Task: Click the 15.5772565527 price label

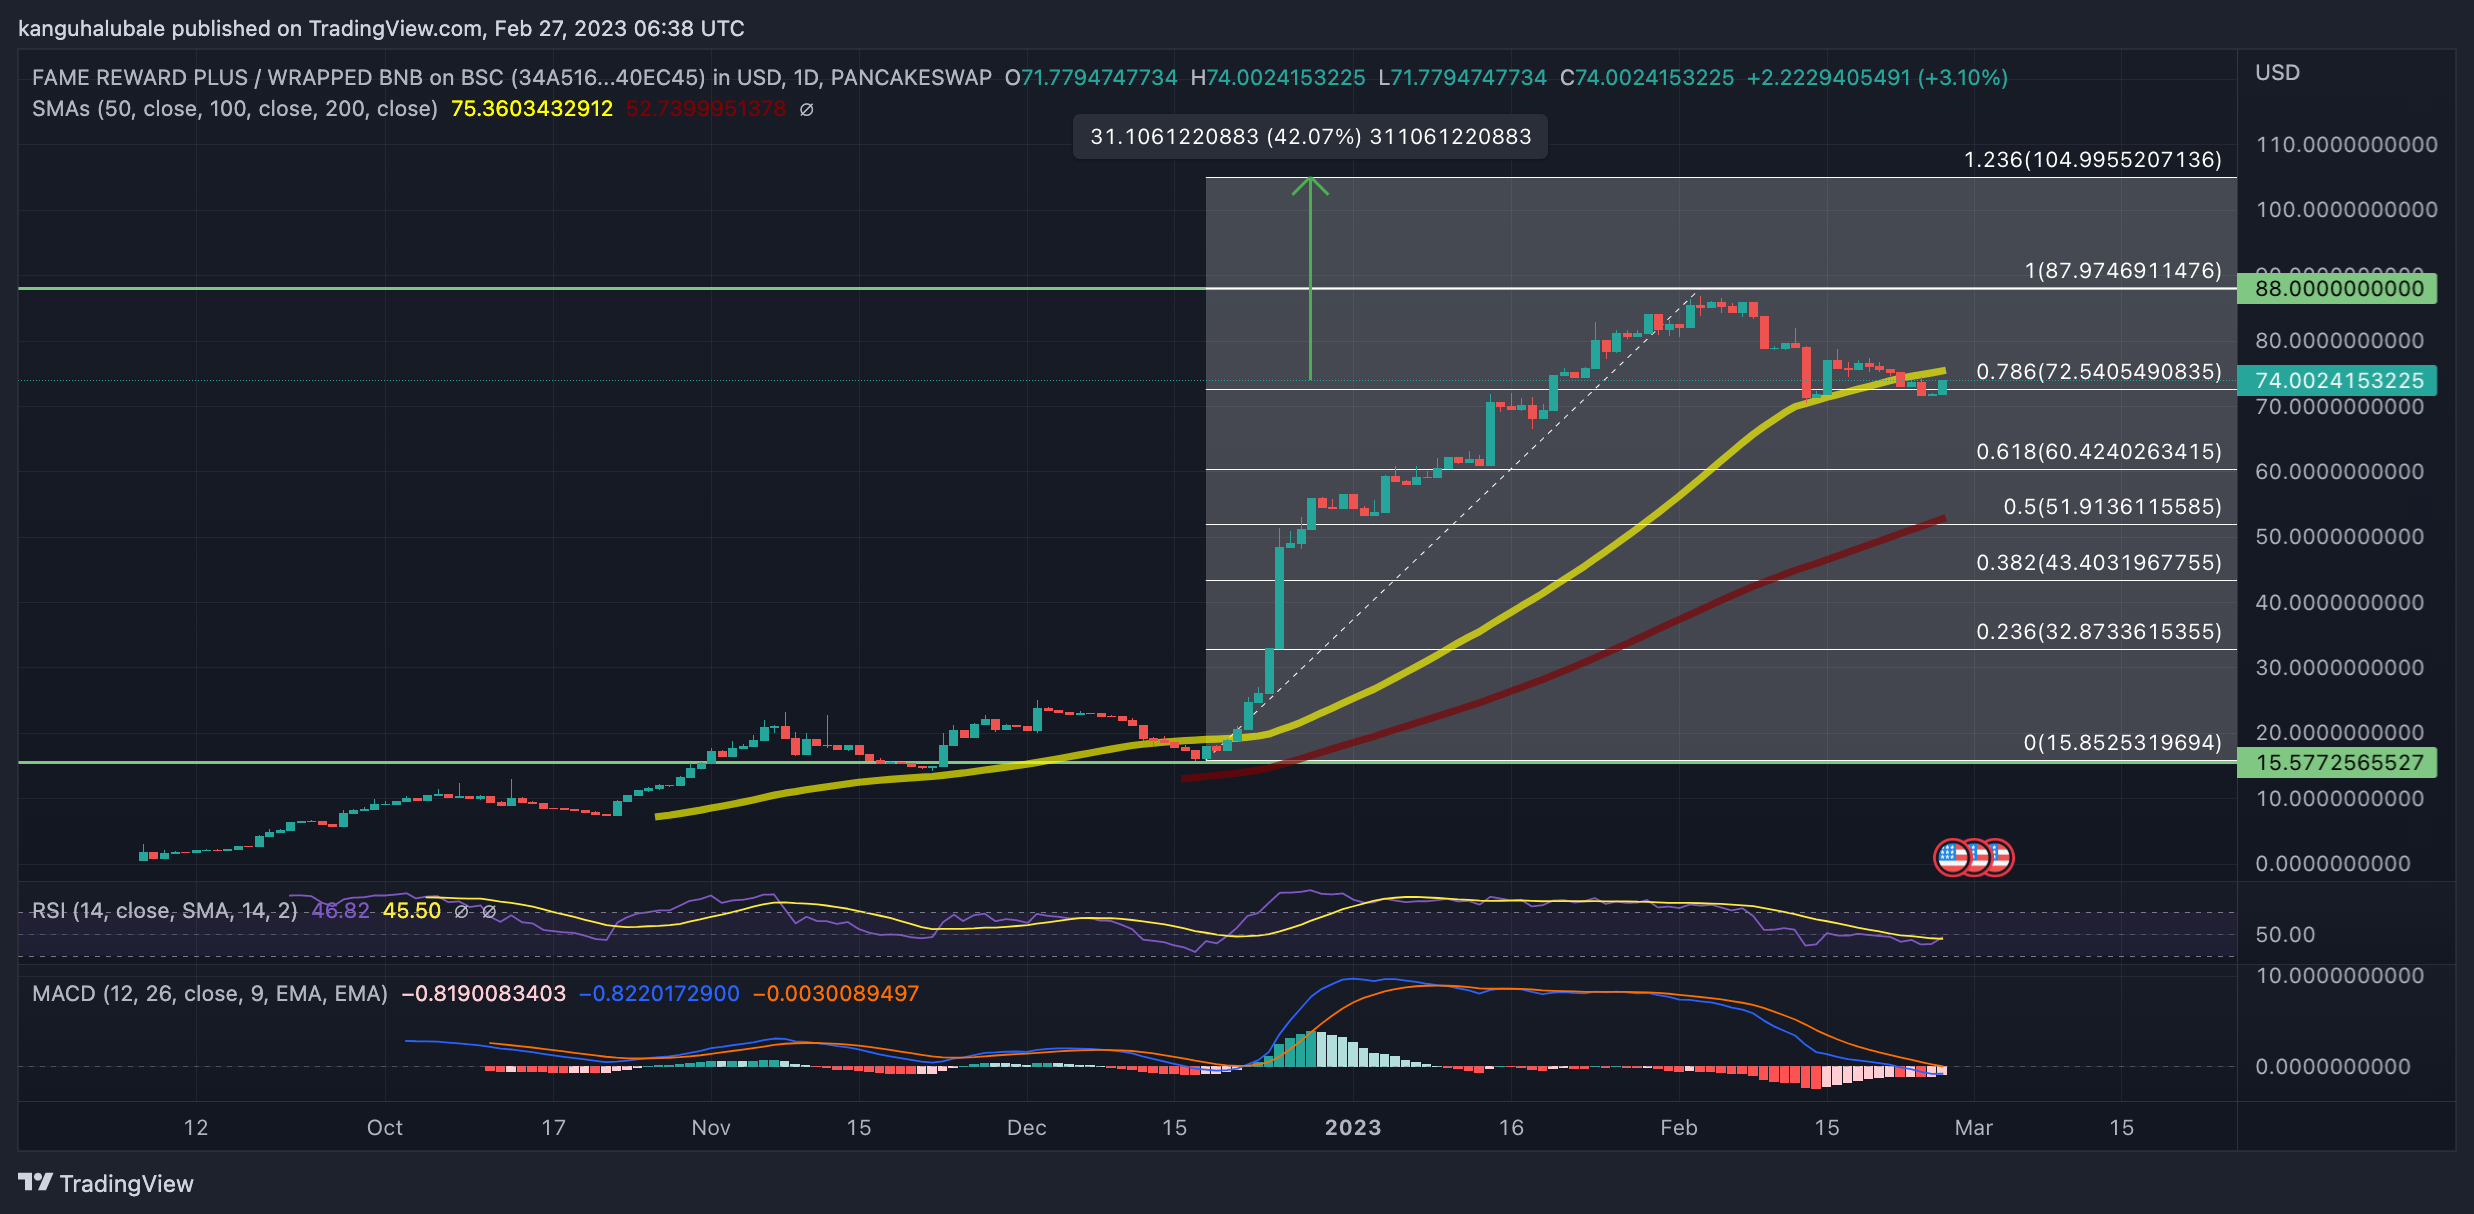Action: pos(2339,763)
